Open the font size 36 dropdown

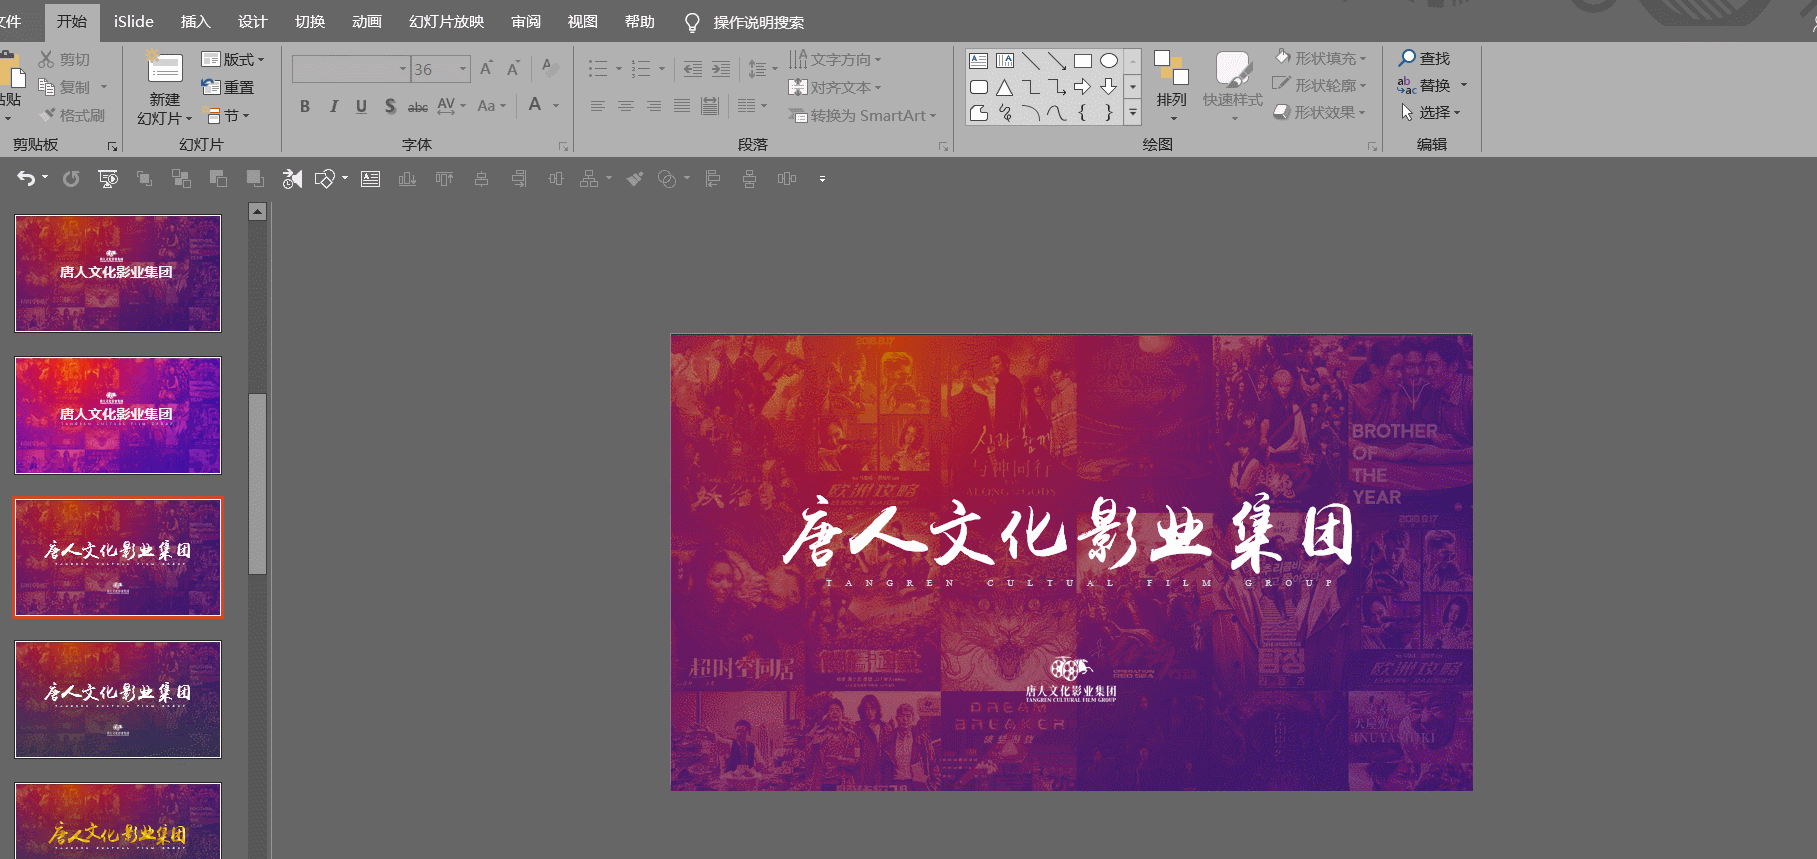click(463, 69)
